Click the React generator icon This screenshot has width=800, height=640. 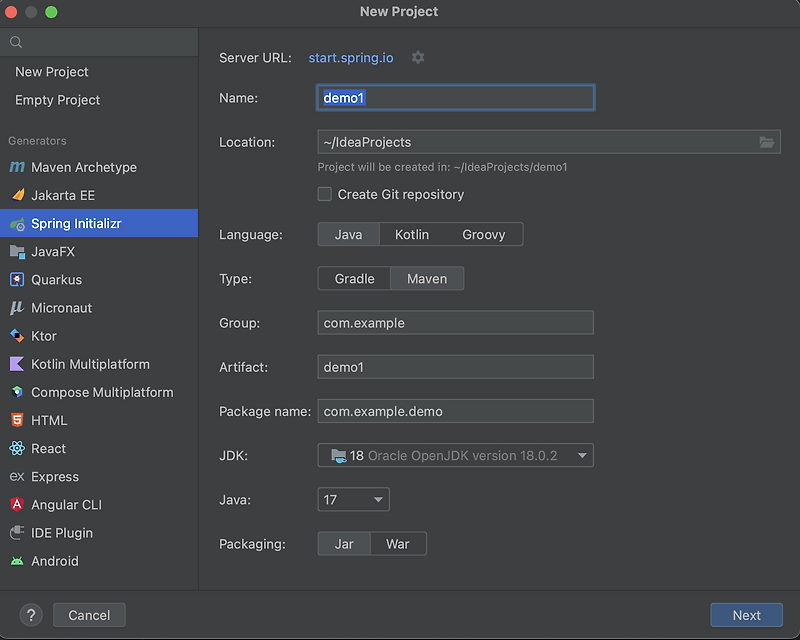17,449
